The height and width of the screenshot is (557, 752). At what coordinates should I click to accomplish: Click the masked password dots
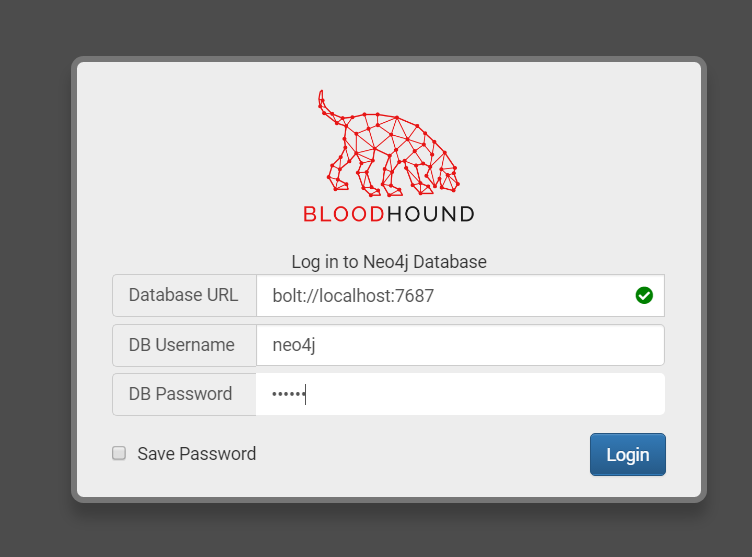286,394
